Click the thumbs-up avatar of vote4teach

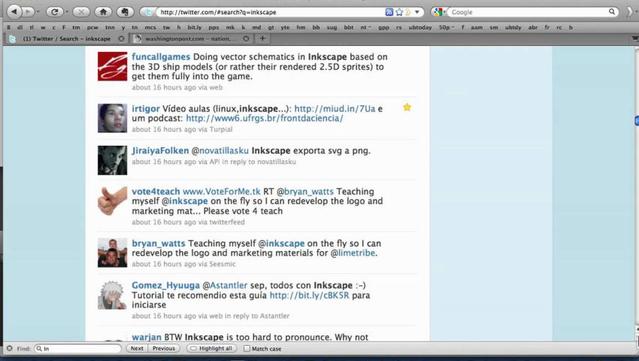pyautogui.click(x=112, y=201)
